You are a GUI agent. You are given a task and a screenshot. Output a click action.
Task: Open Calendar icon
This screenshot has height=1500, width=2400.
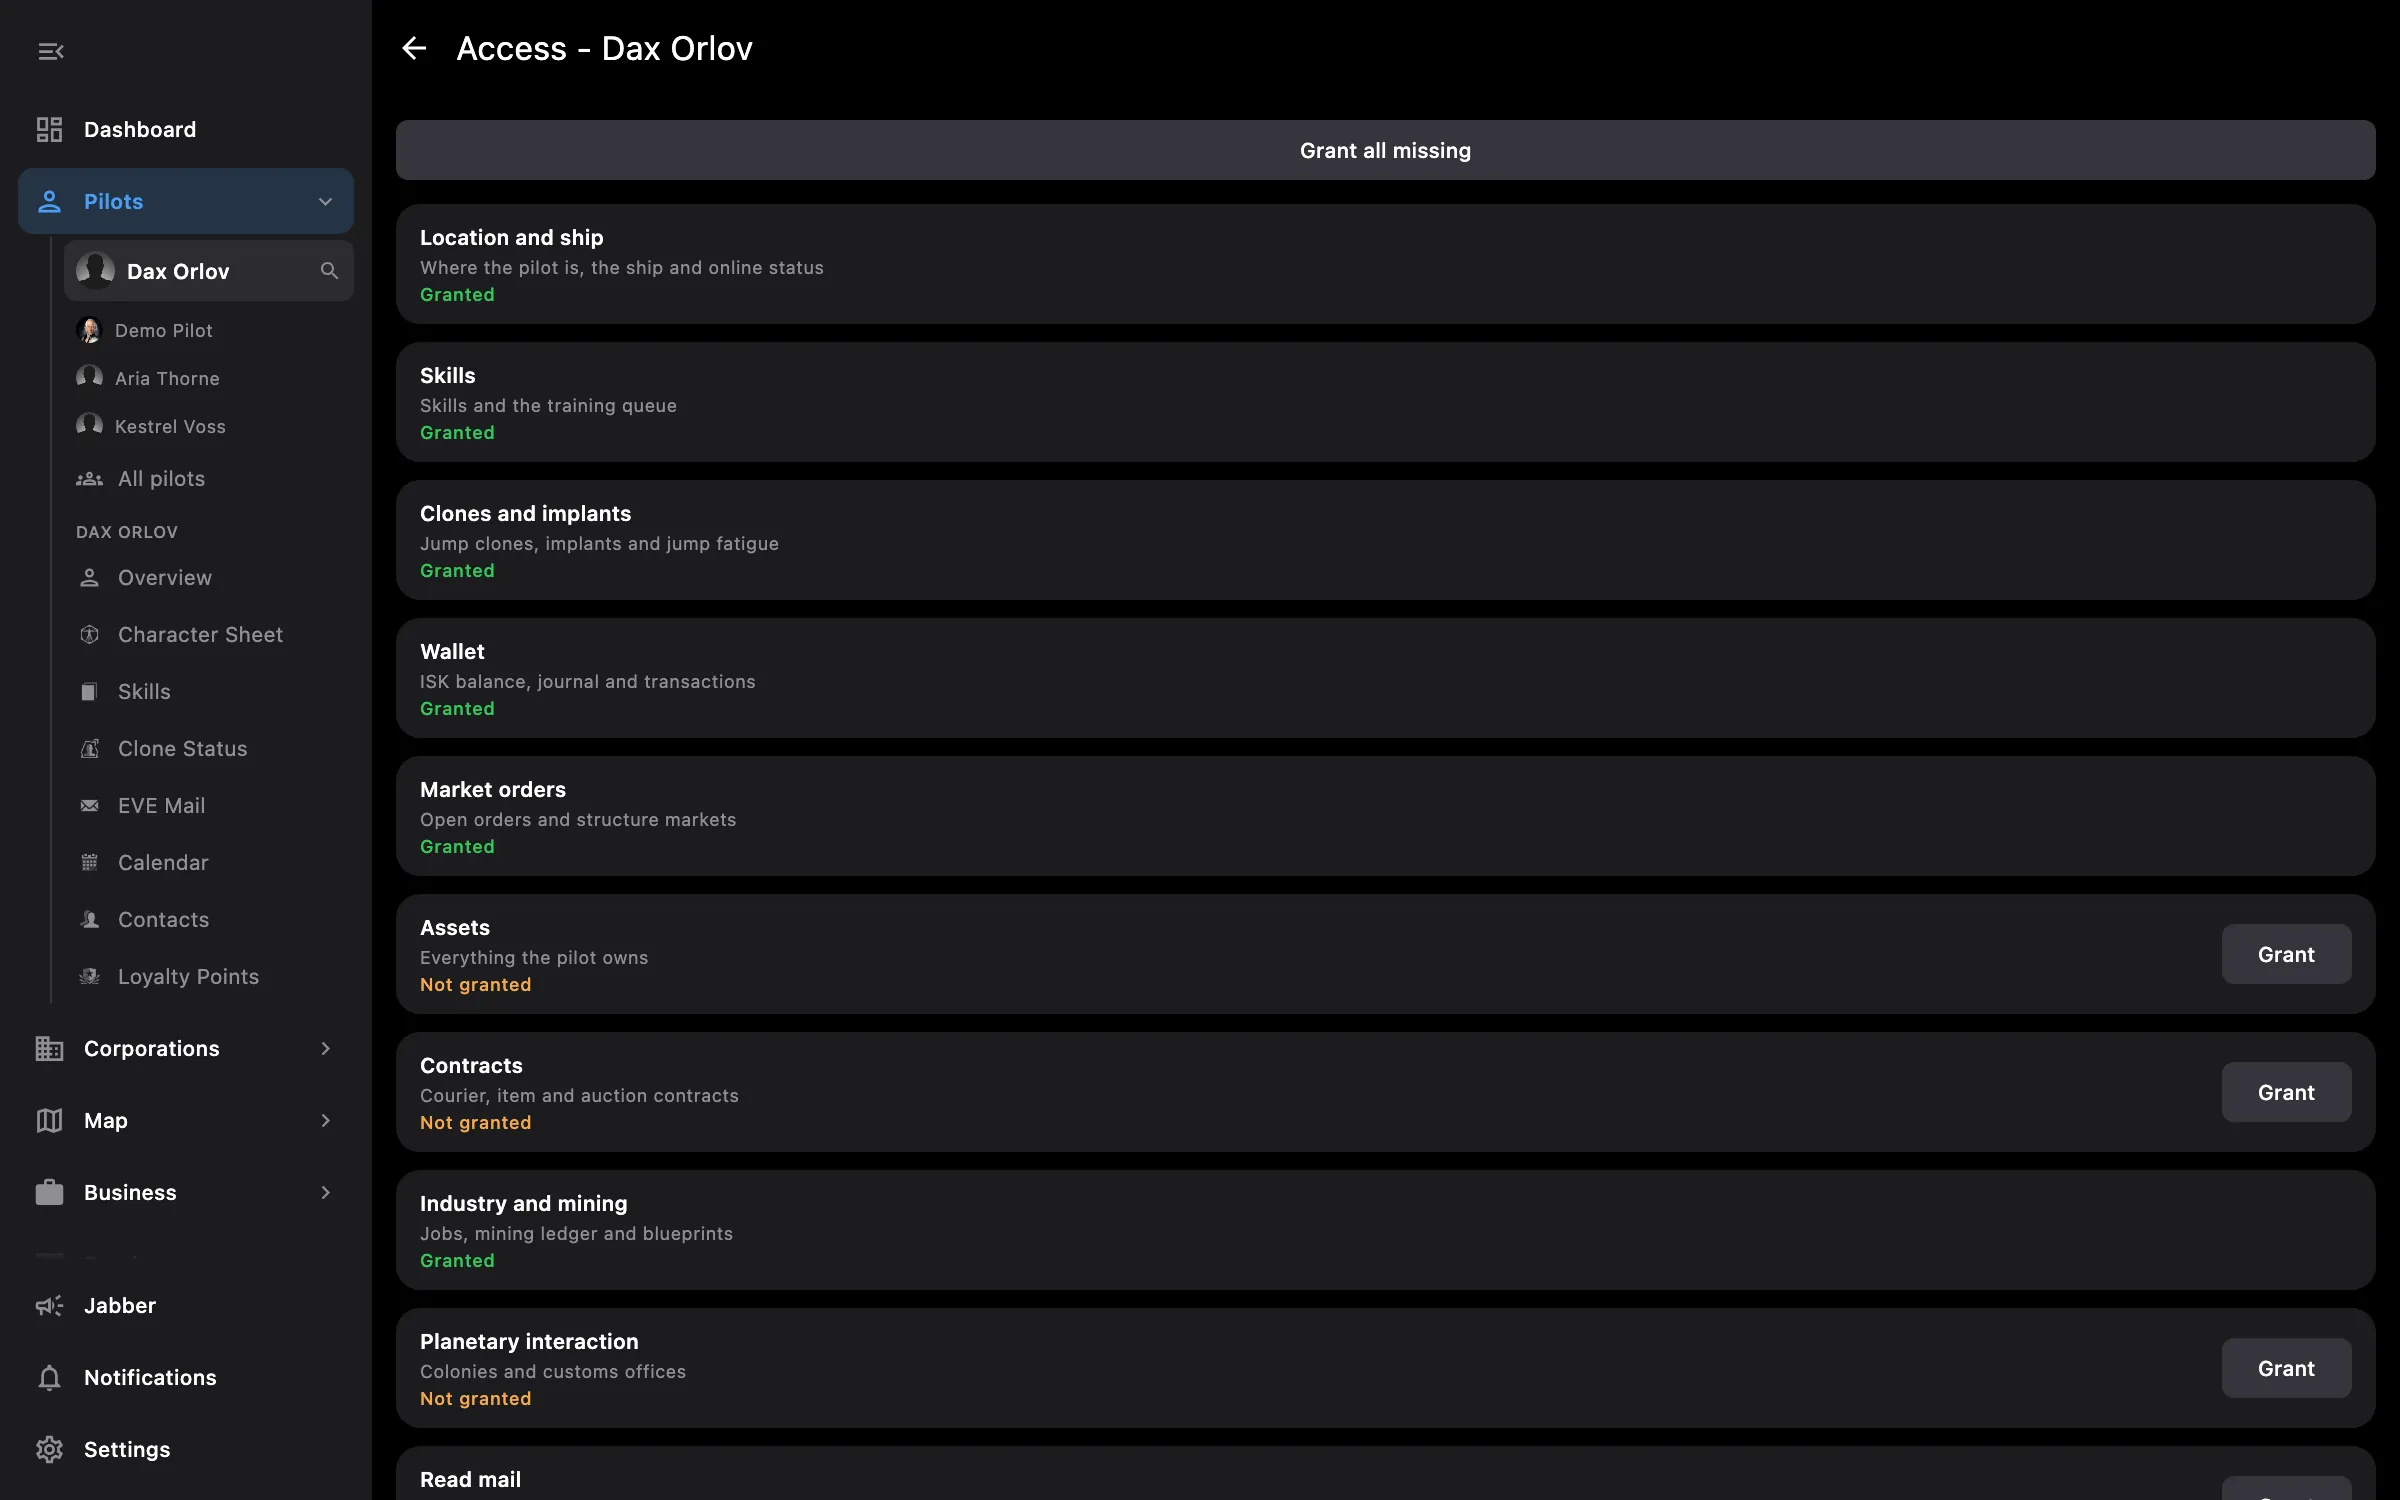tap(90, 863)
